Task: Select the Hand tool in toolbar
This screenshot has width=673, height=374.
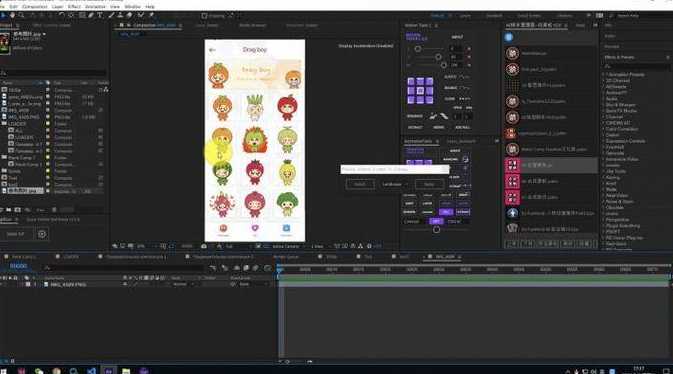Action: click(12, 15)
